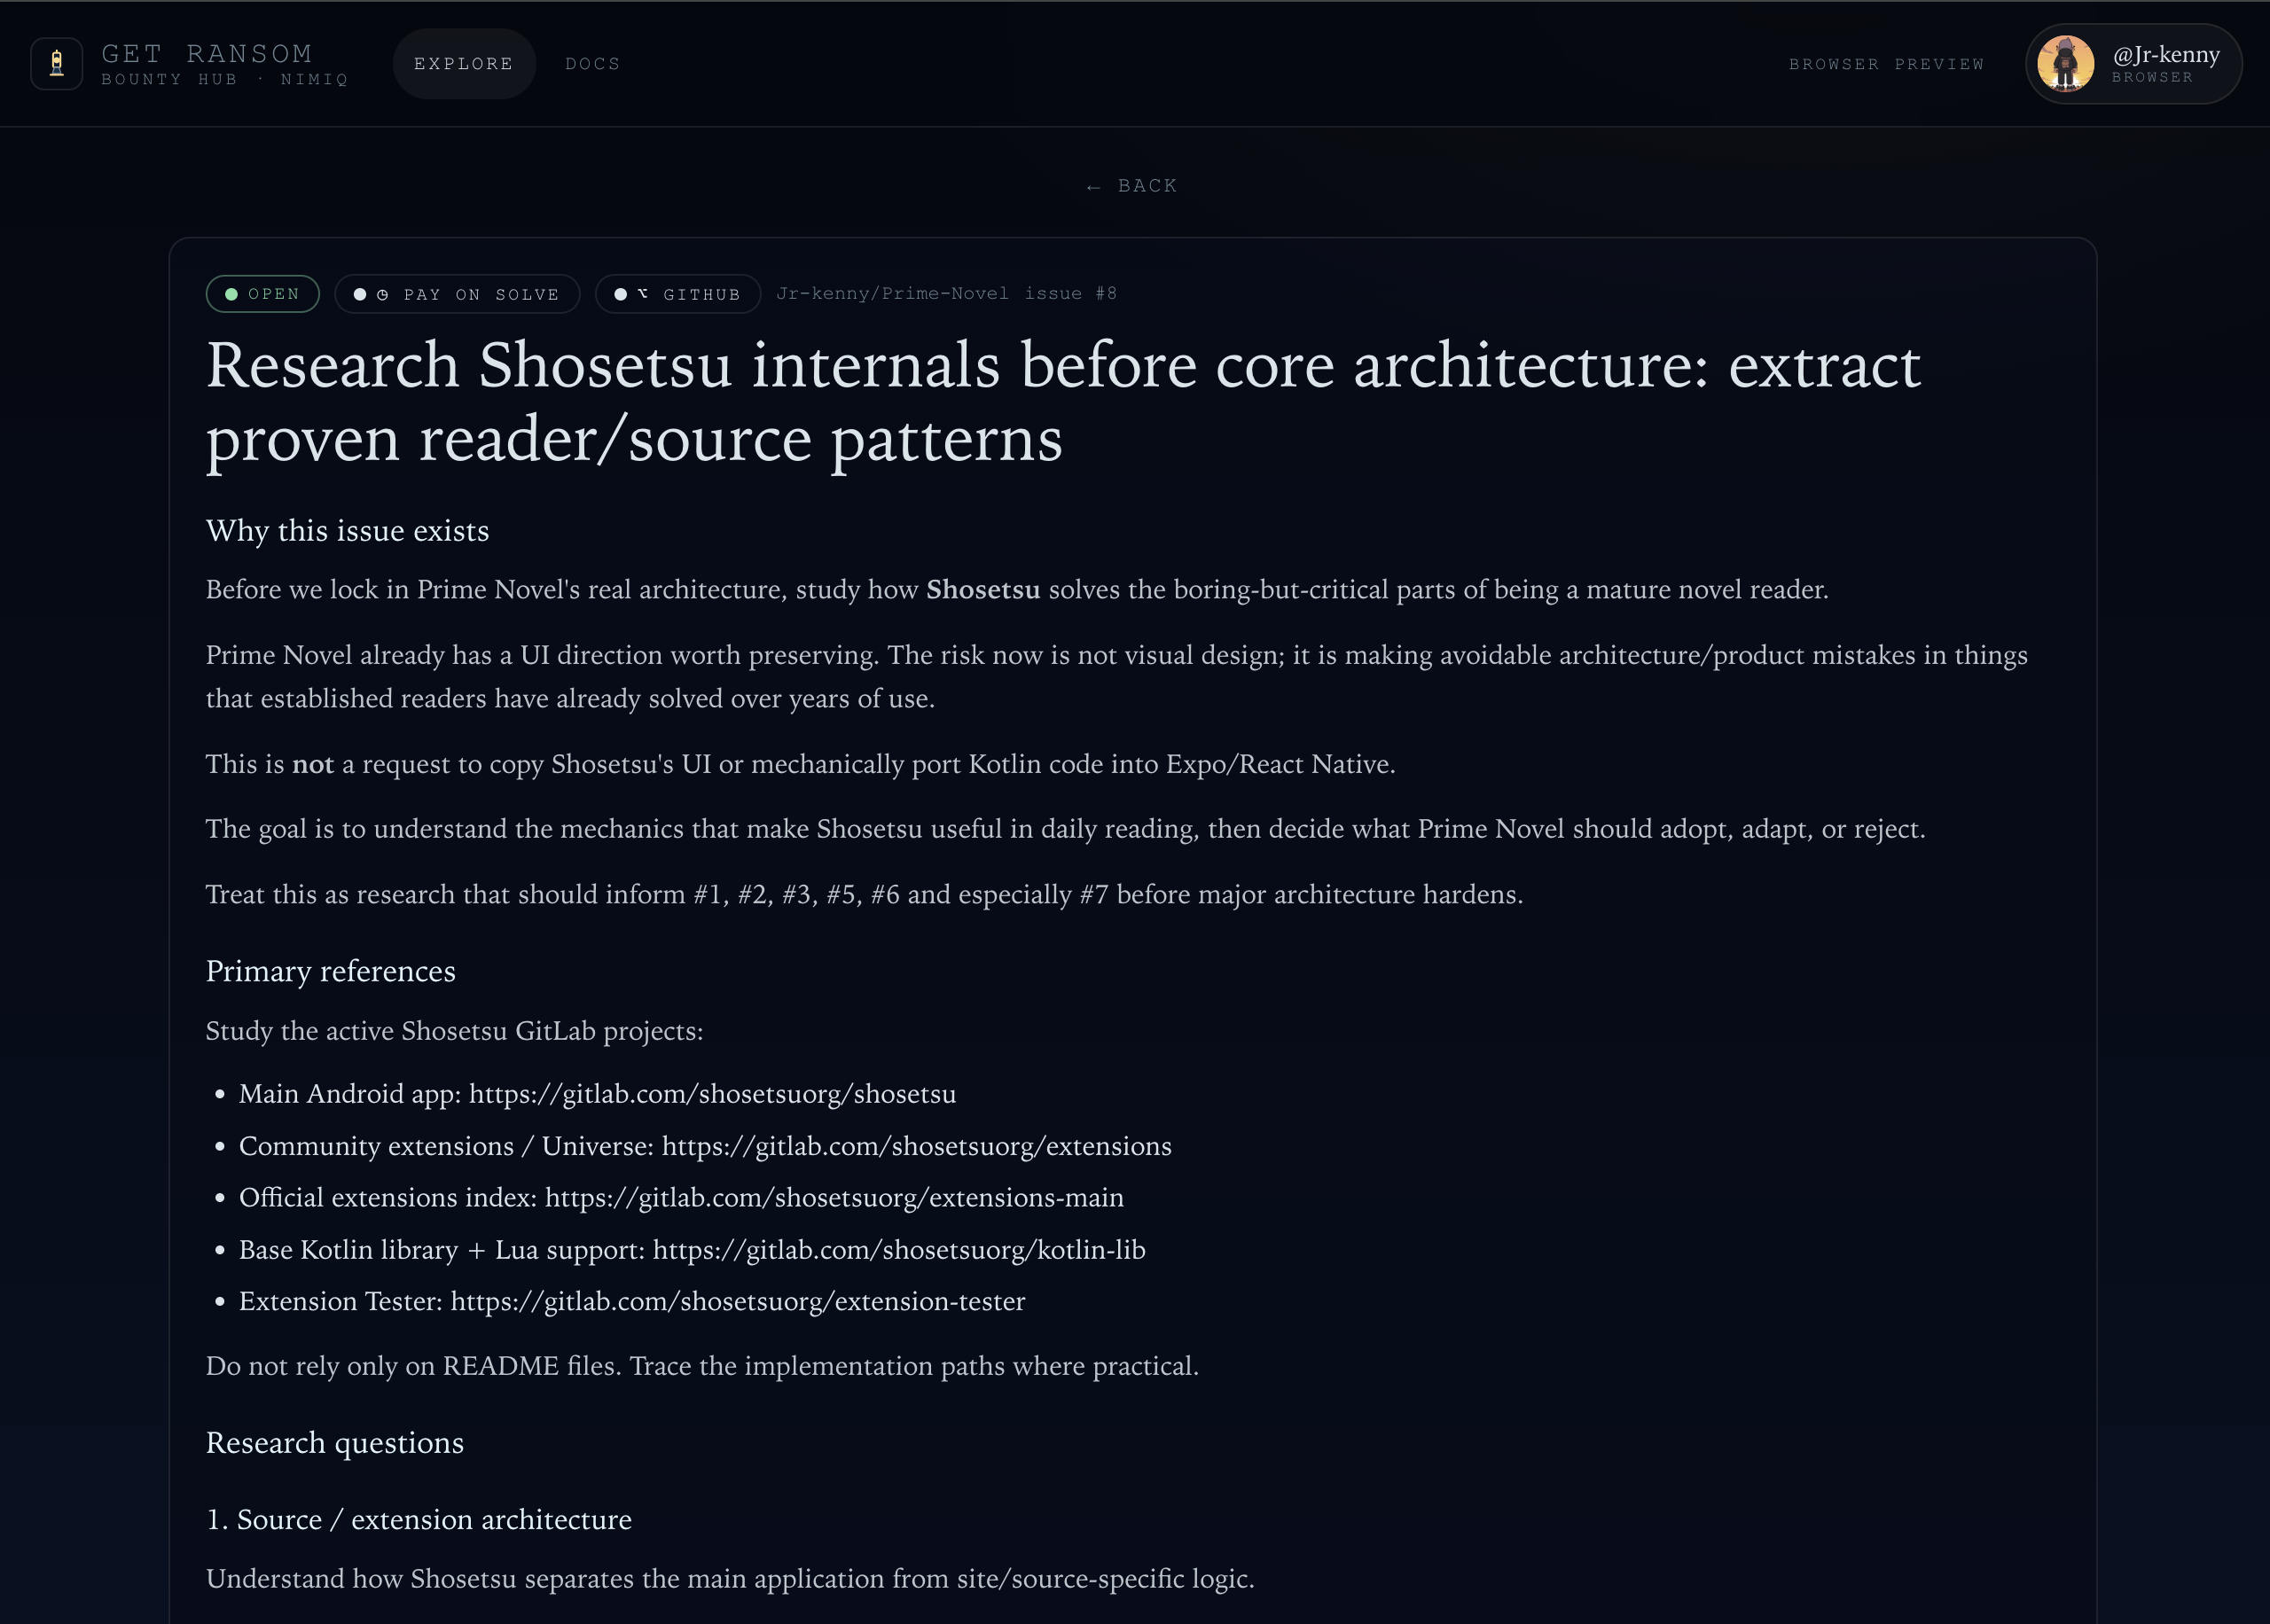2270x1624 pixels.
Task: Click the GitHub branch icon in badge
Action: pos(643,294)
